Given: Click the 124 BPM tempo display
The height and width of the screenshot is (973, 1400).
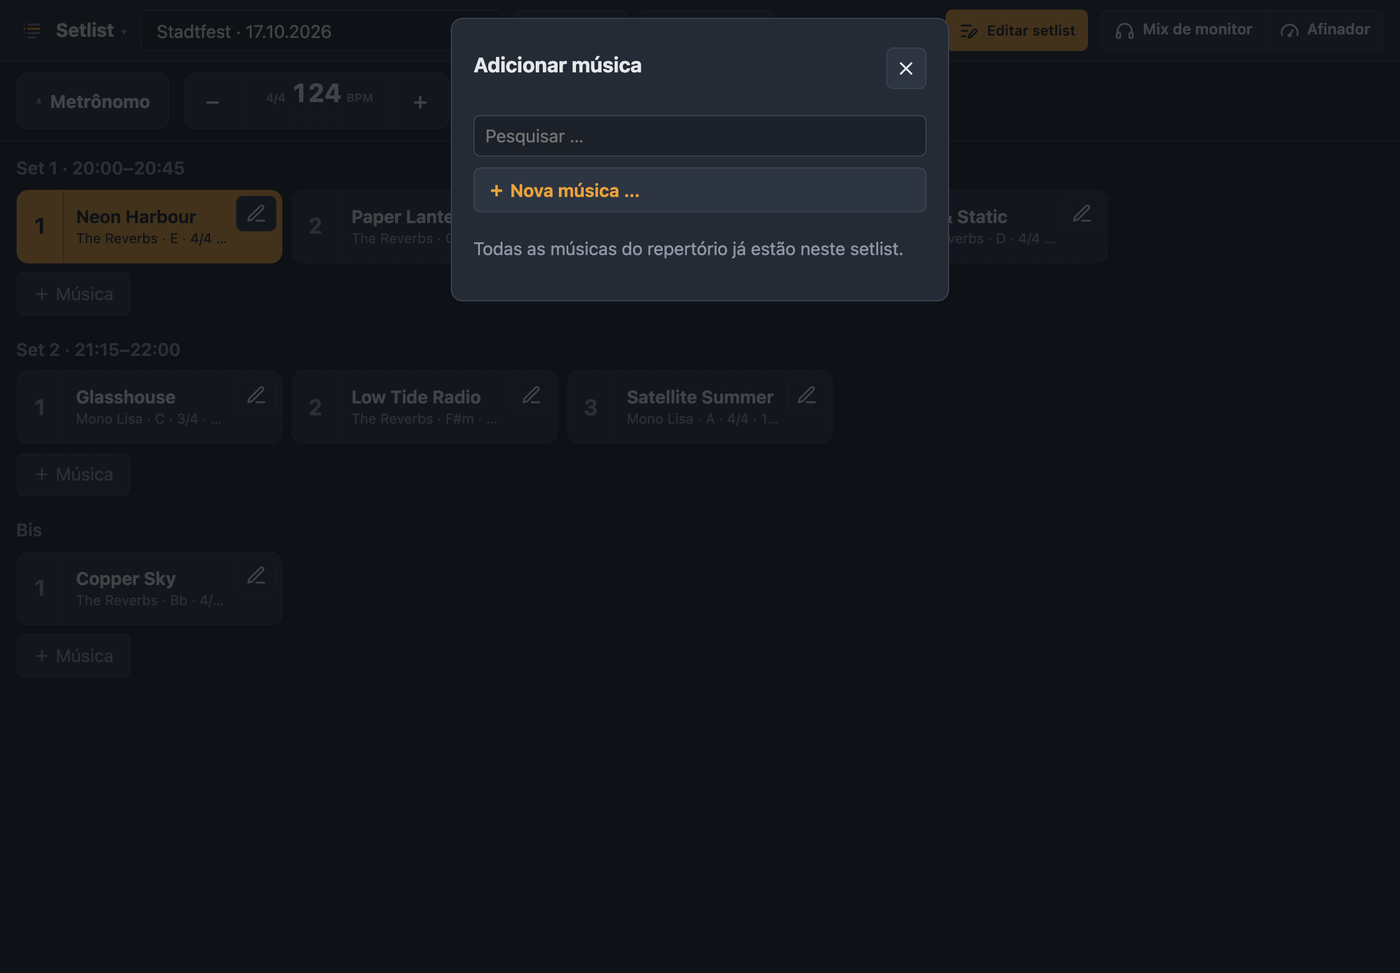Looking at the screenshot, I should coord(318,97).
